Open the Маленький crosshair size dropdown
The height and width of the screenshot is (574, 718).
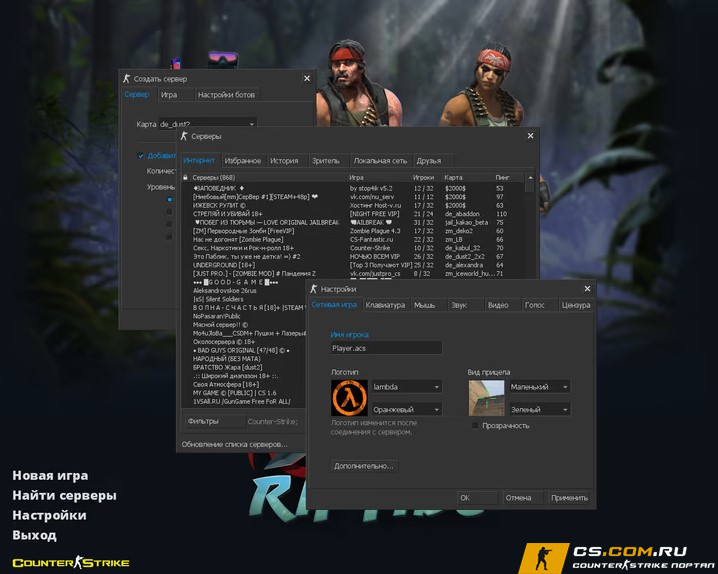coord(539,387)
